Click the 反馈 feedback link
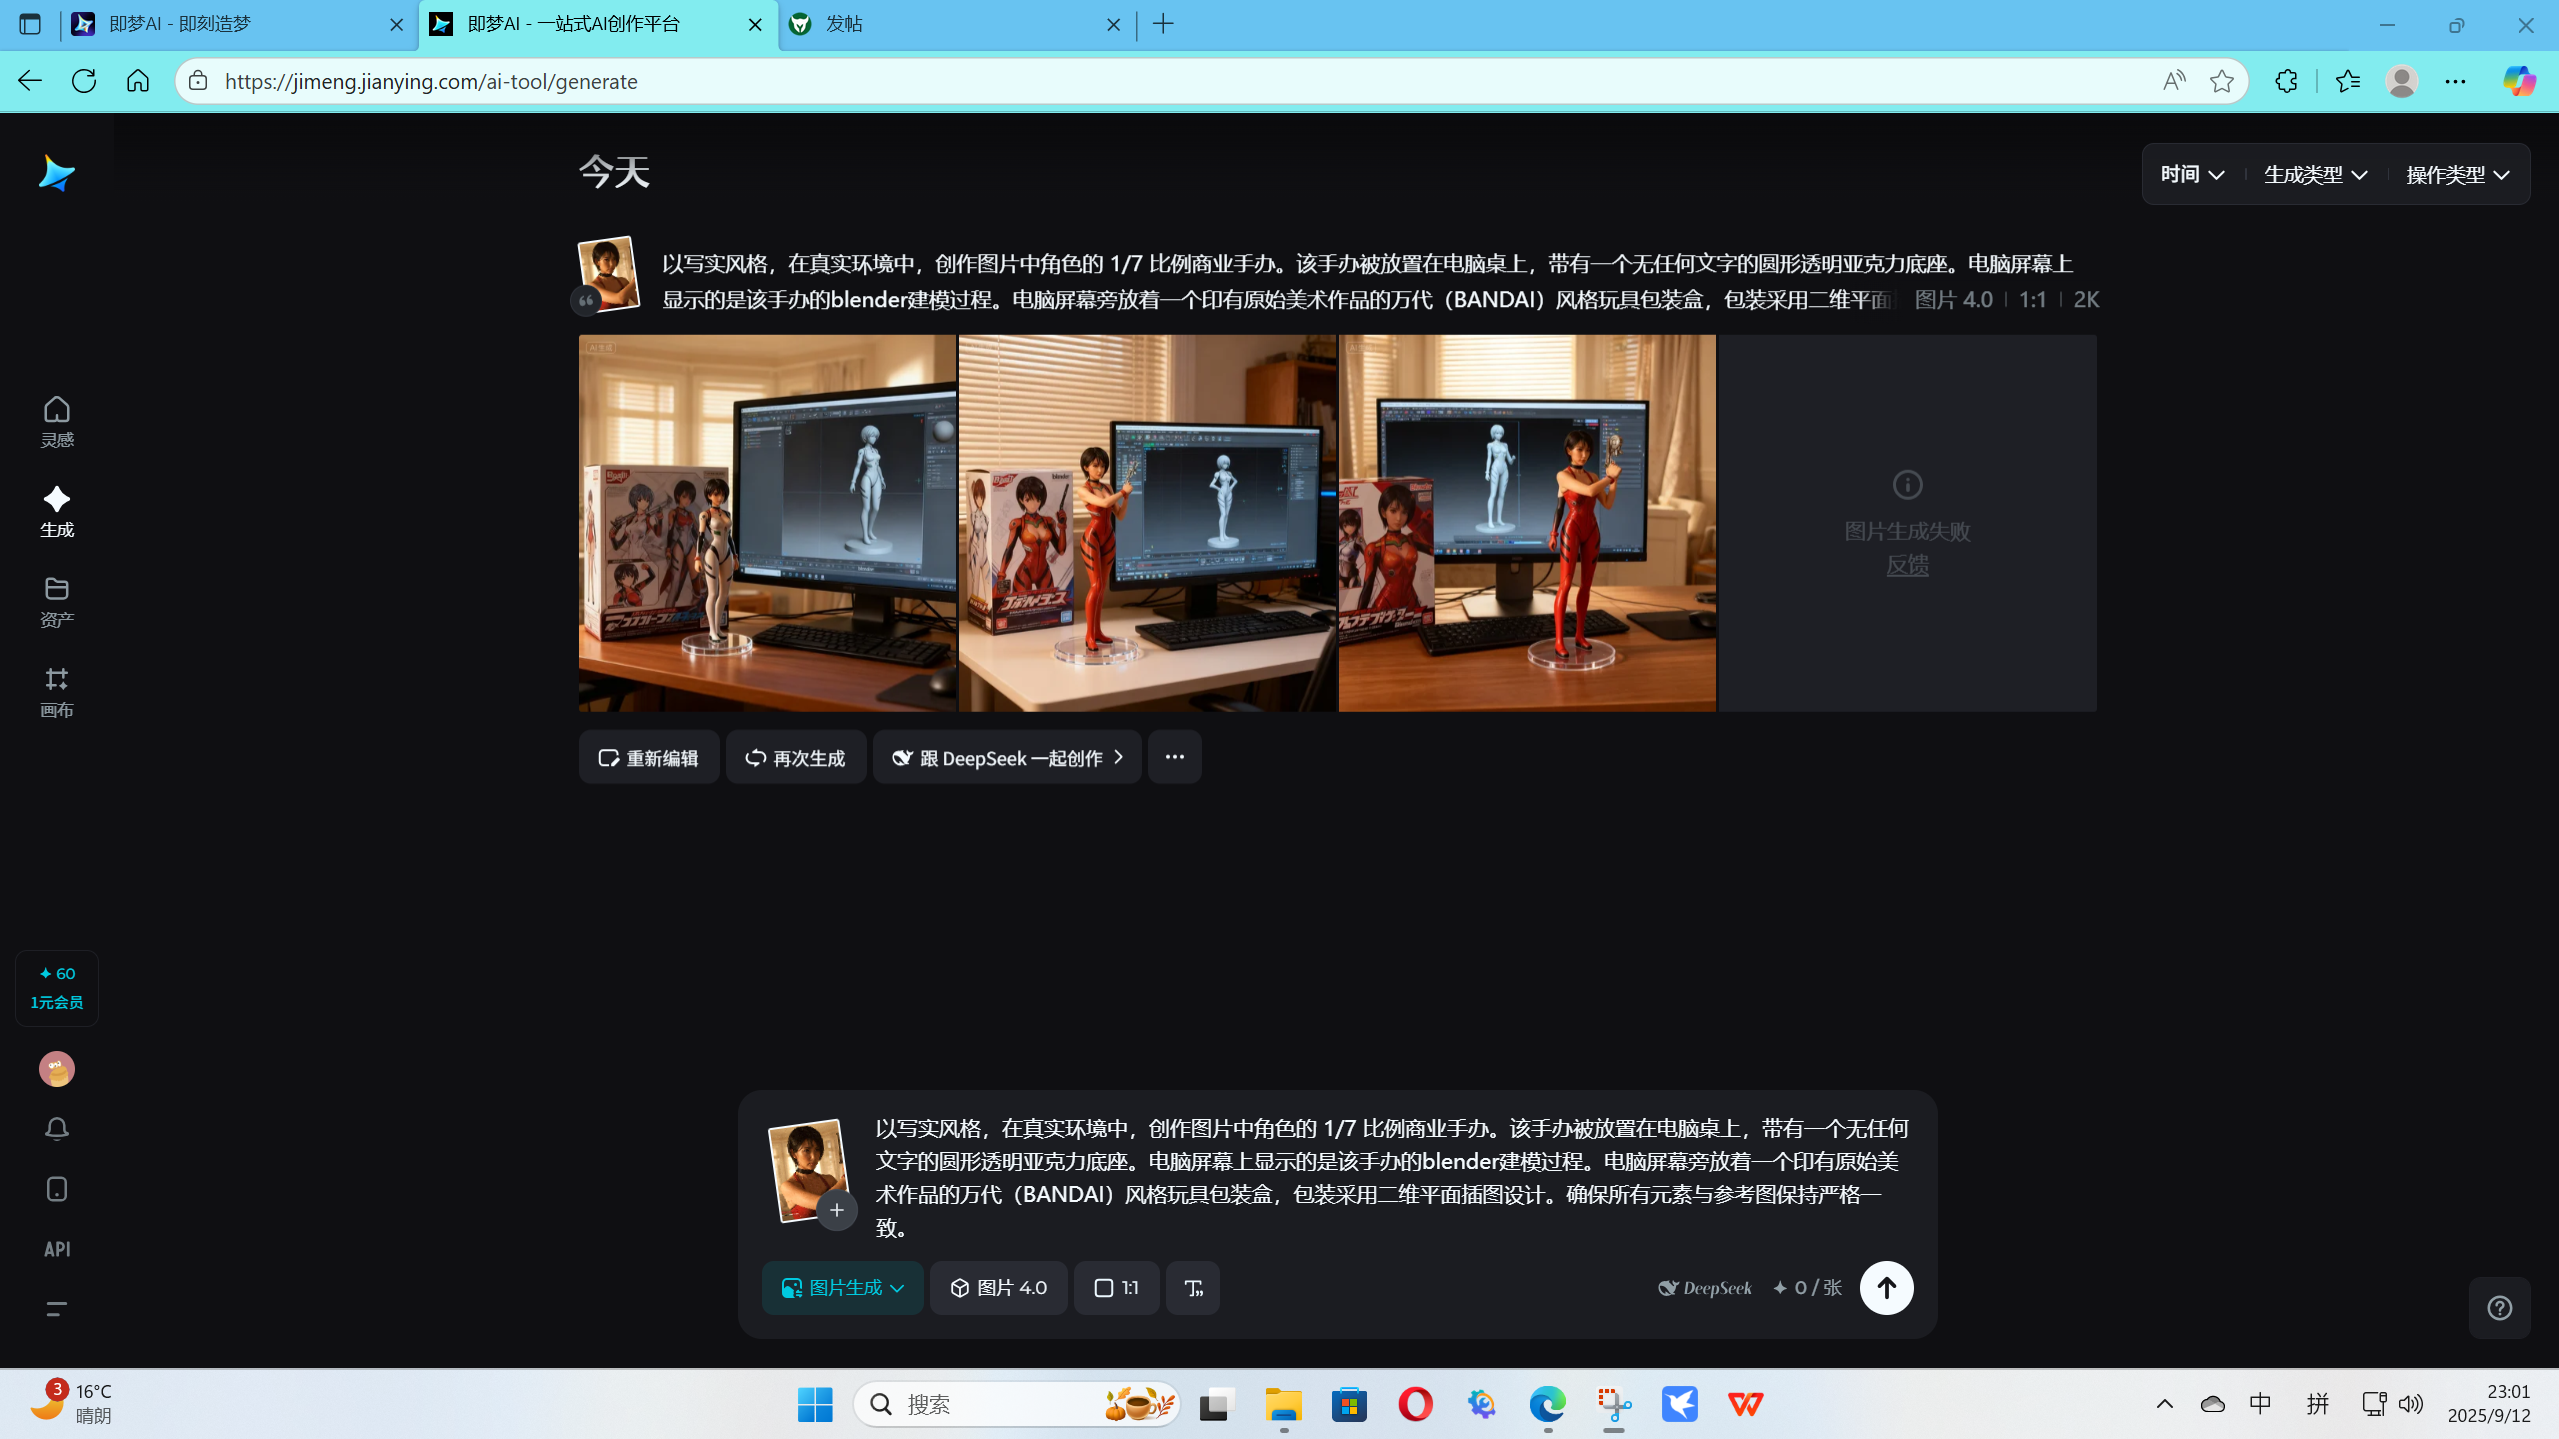This screenshot has width=2559, height=1439. 1907,565
